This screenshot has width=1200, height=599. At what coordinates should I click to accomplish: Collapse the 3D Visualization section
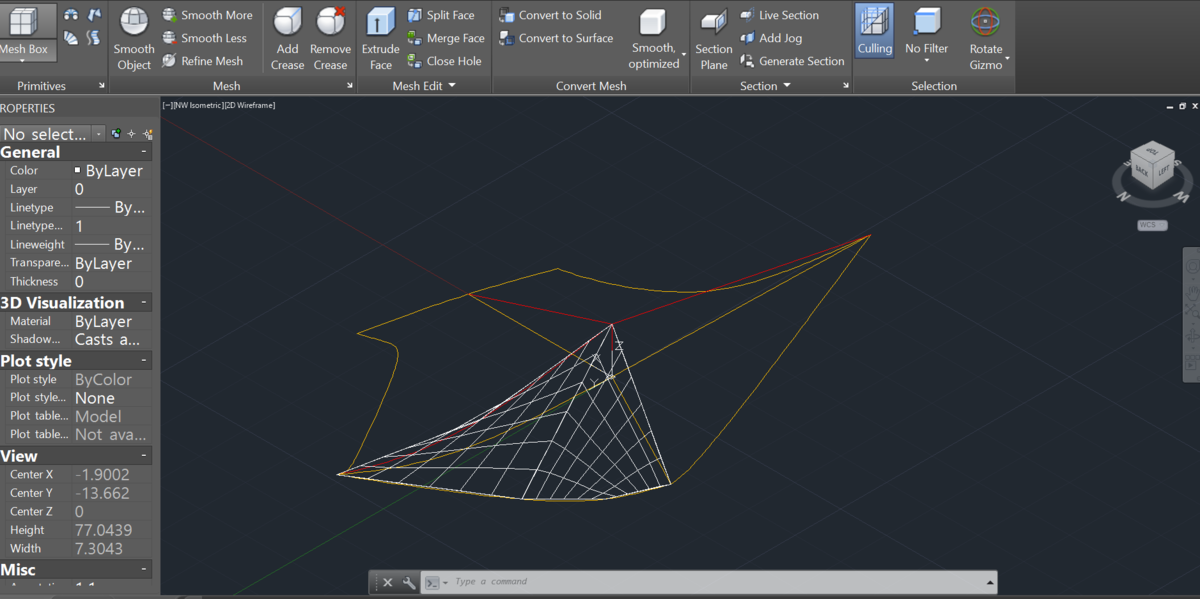[145, 302]
